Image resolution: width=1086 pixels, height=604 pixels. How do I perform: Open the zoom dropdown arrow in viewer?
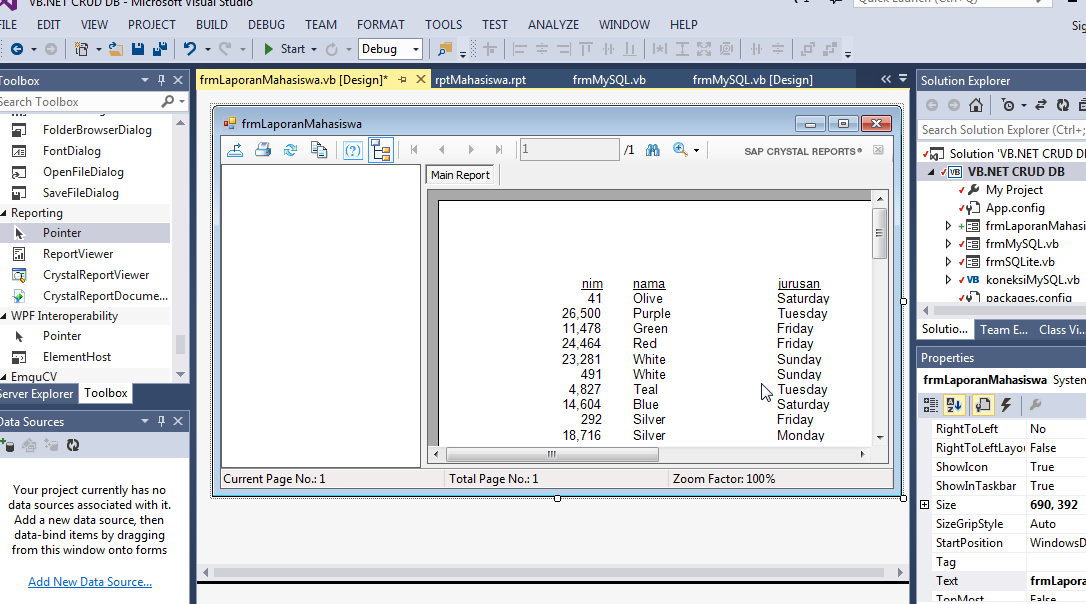tap(696, 150)
